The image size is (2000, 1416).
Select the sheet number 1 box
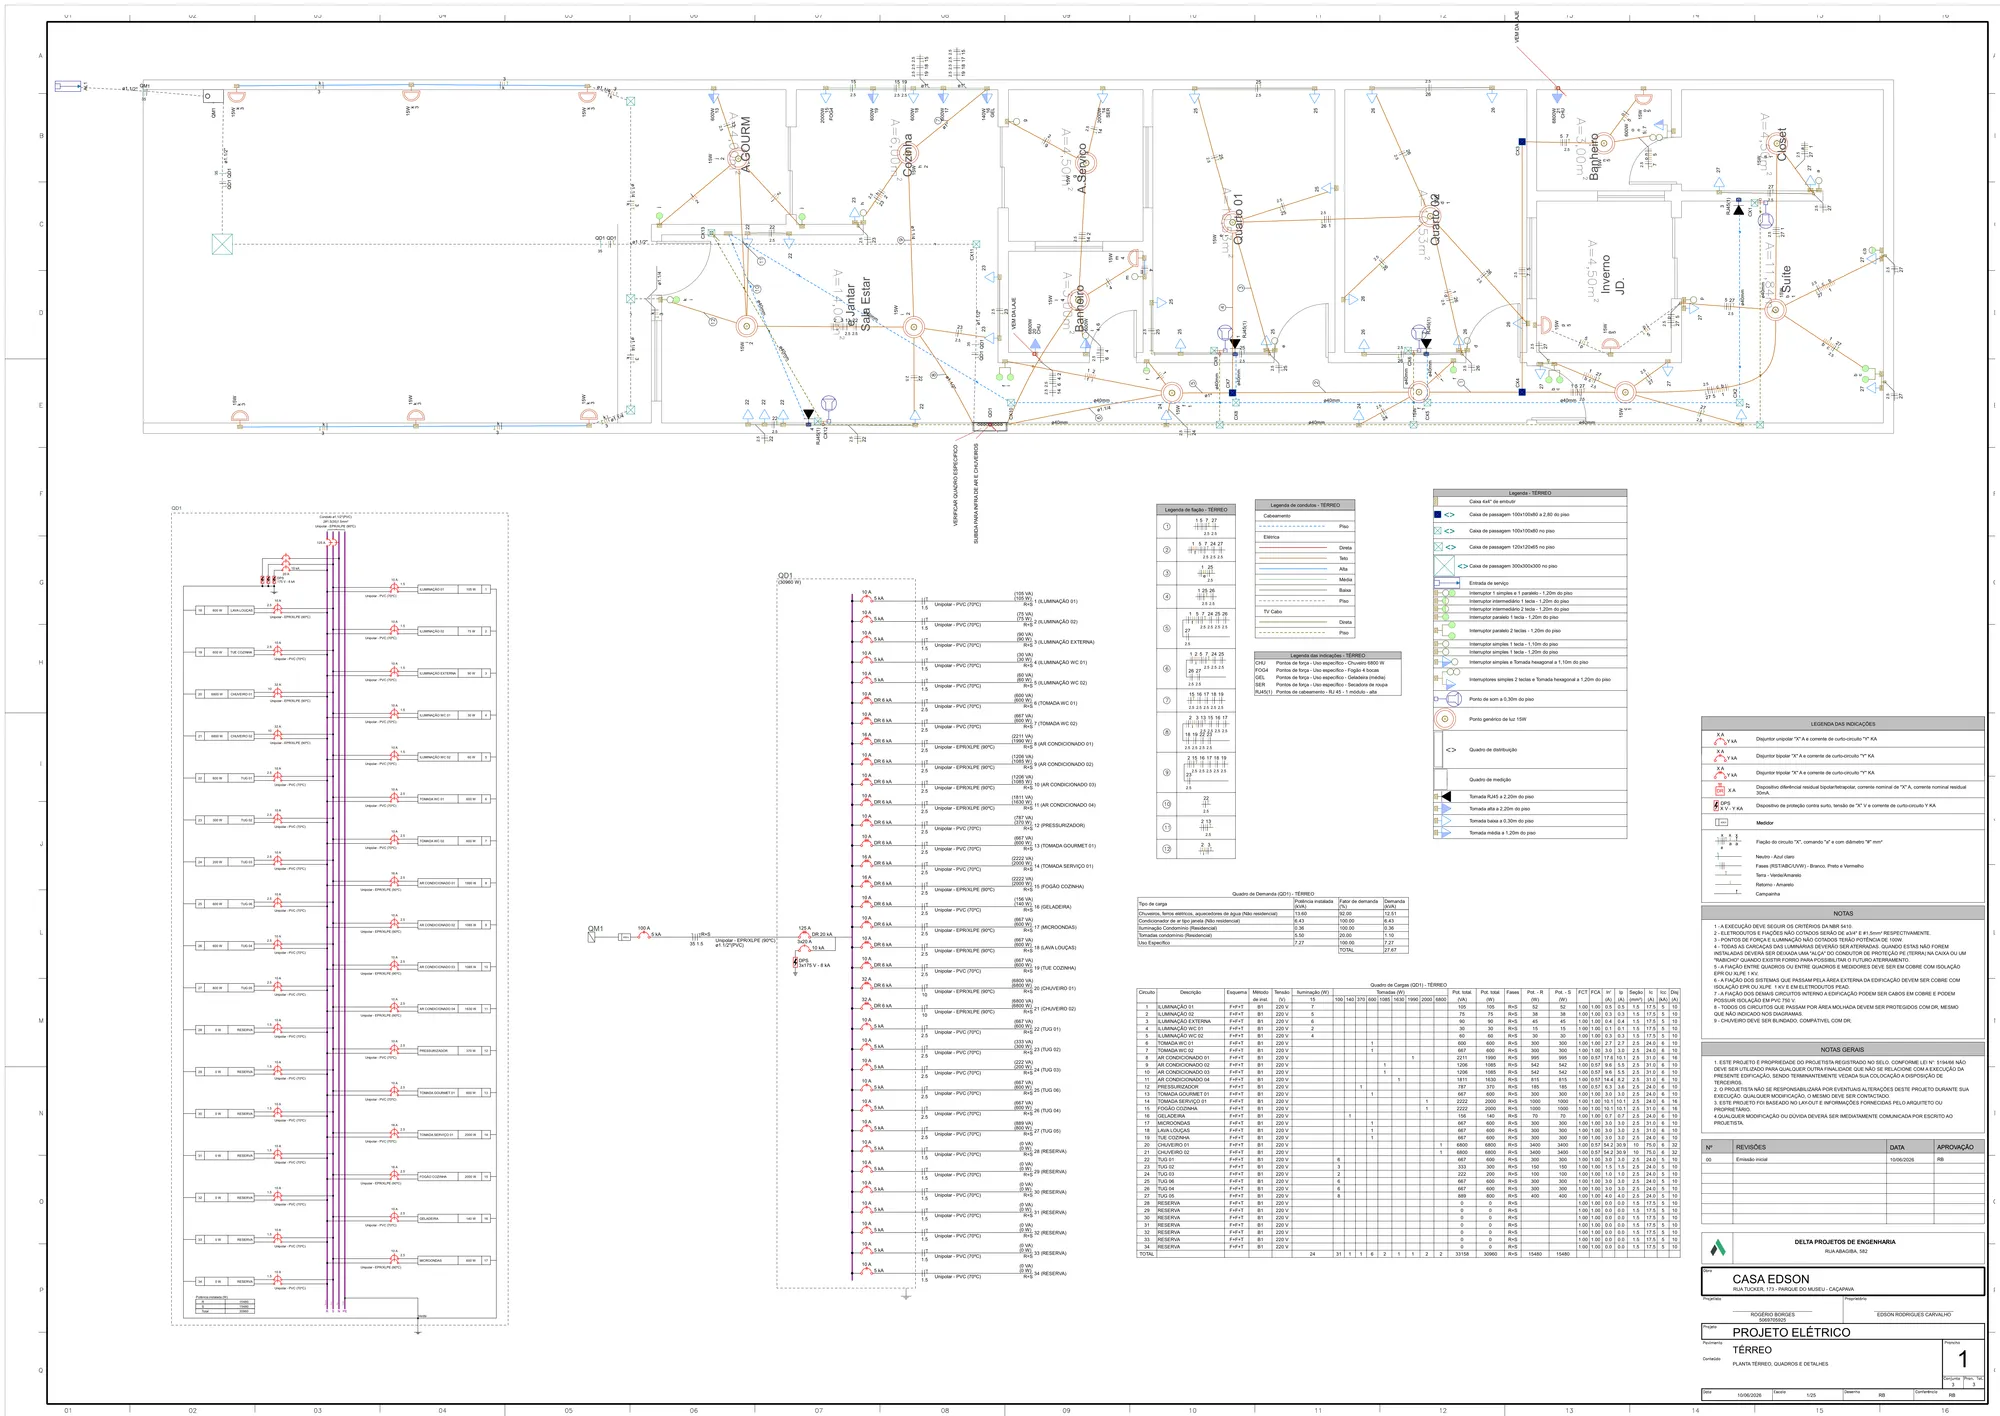1963,1358
